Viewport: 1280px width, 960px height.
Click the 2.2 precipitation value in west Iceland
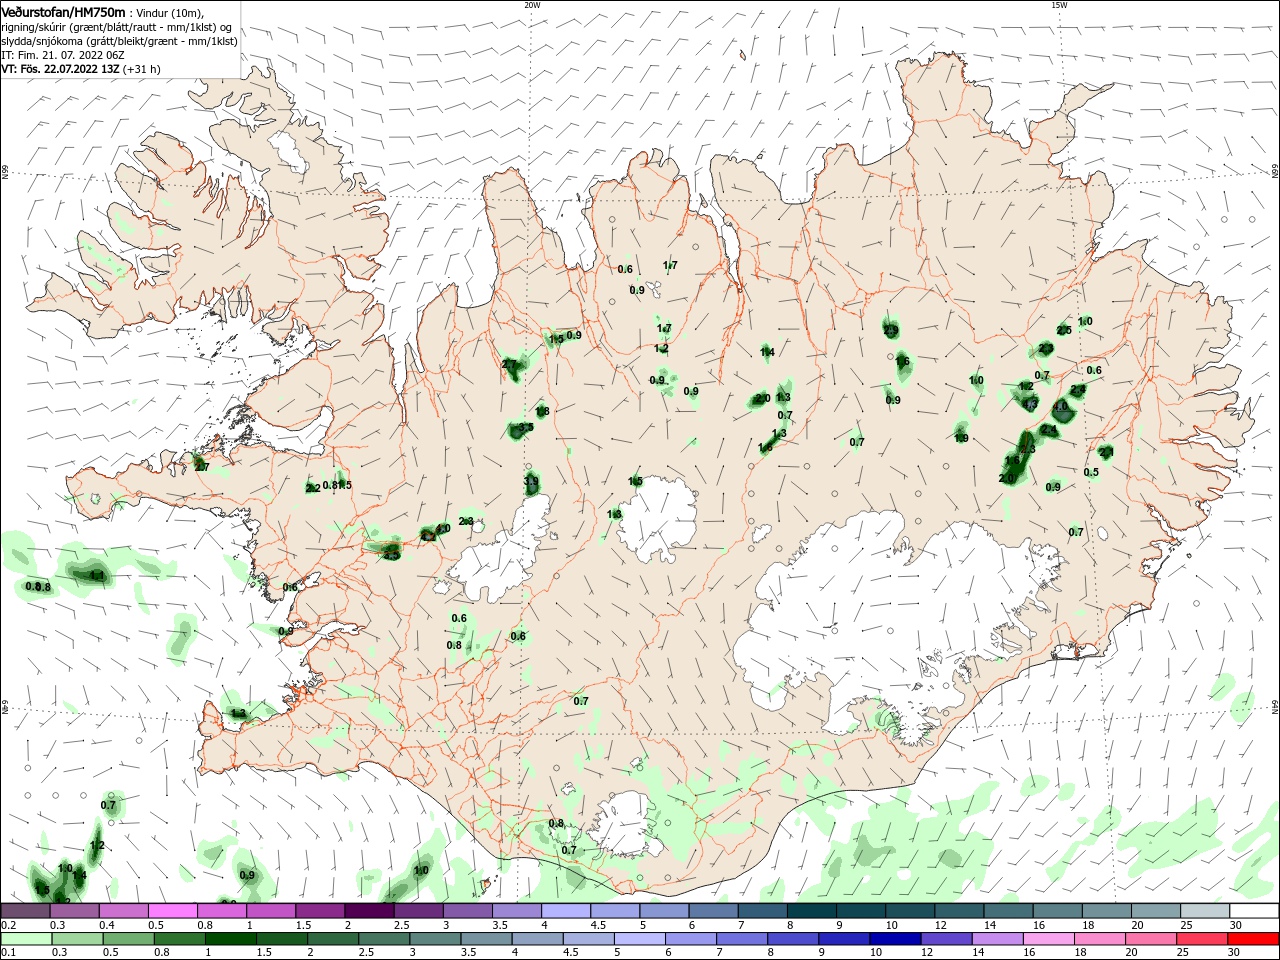[313, 488]
